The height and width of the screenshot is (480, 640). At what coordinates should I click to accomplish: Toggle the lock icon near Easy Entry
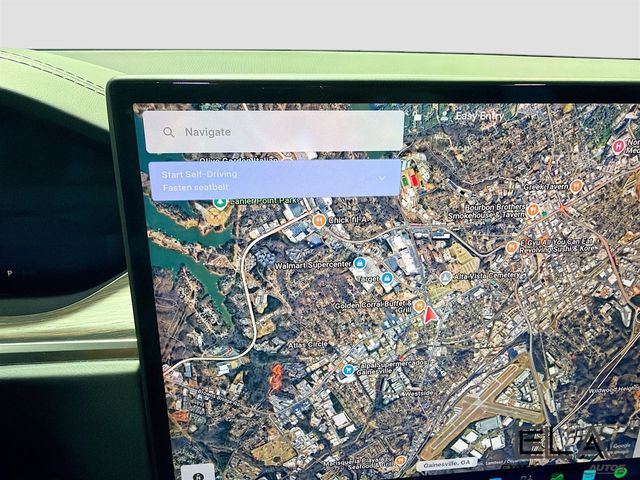(x=418, y=117)
